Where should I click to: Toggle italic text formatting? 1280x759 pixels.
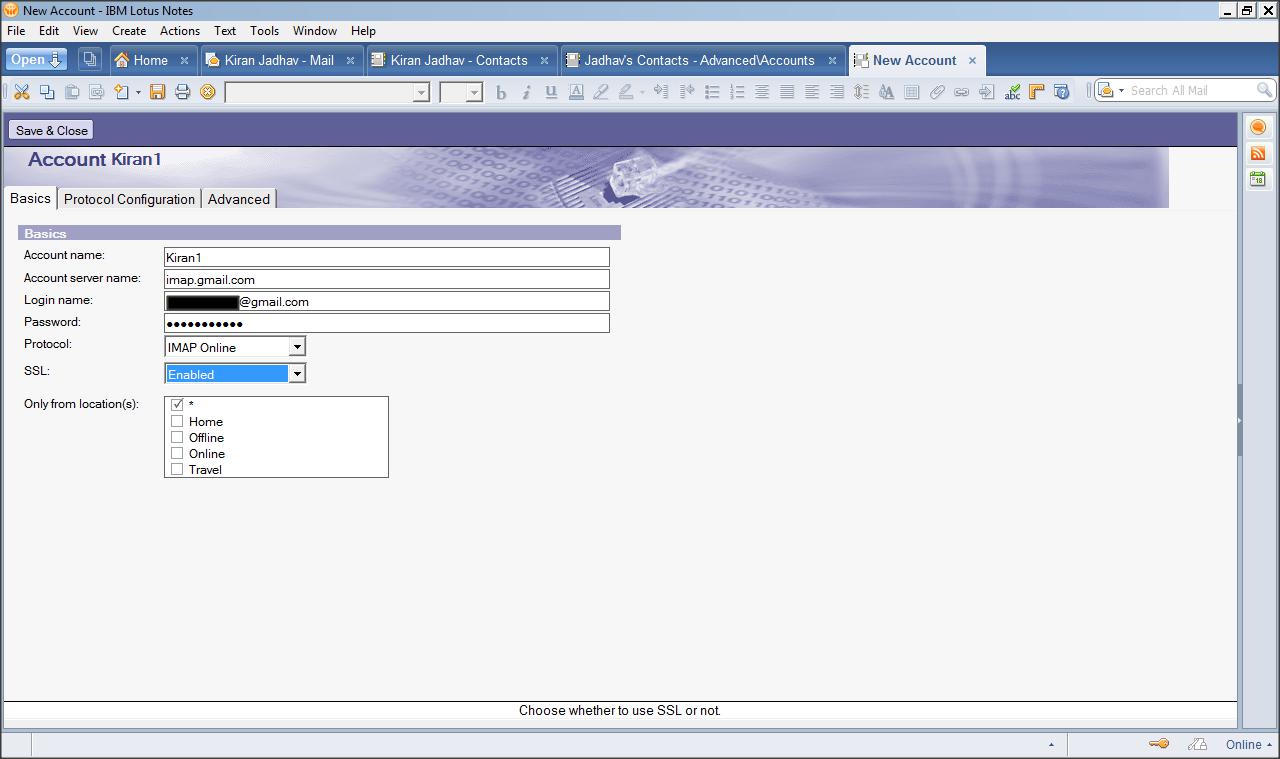(x=526, y=92)
